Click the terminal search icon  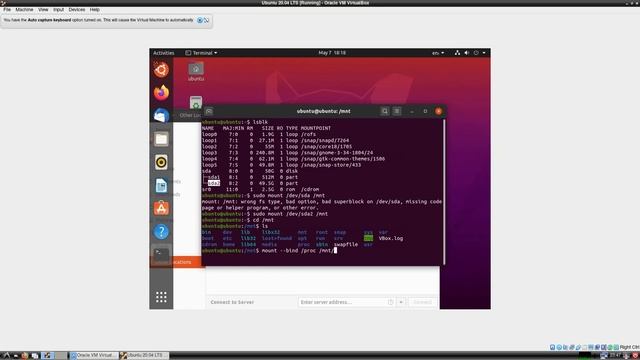pyautogui.click(x=384, y=111)
